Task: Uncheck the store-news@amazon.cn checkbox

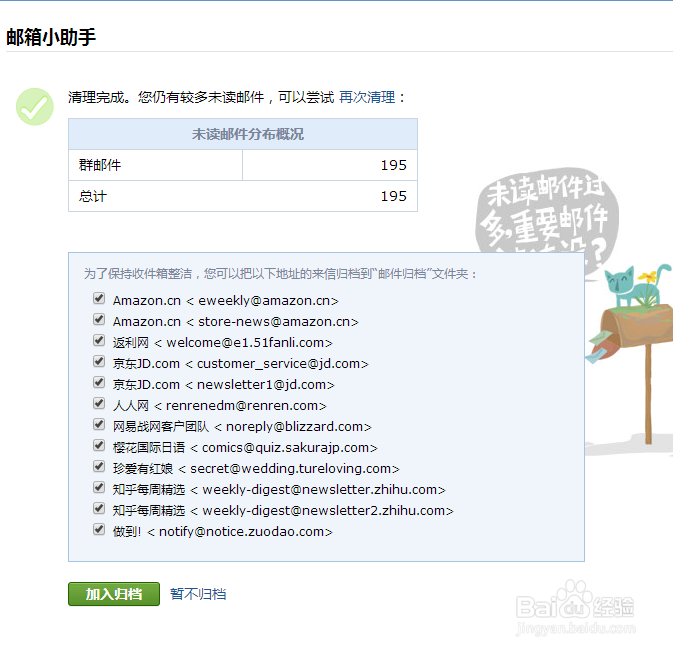Action: pos(99,319)
